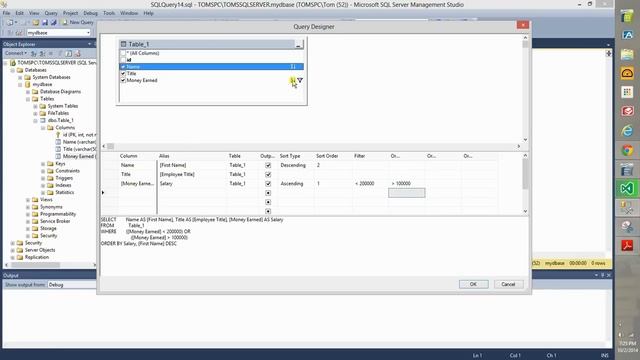Image resolution: width=640 pixels, height=360 pixels.
Task: Open File Explorer folder icon on taskbar
Action: pyautogui.click(x=627, y=54)
